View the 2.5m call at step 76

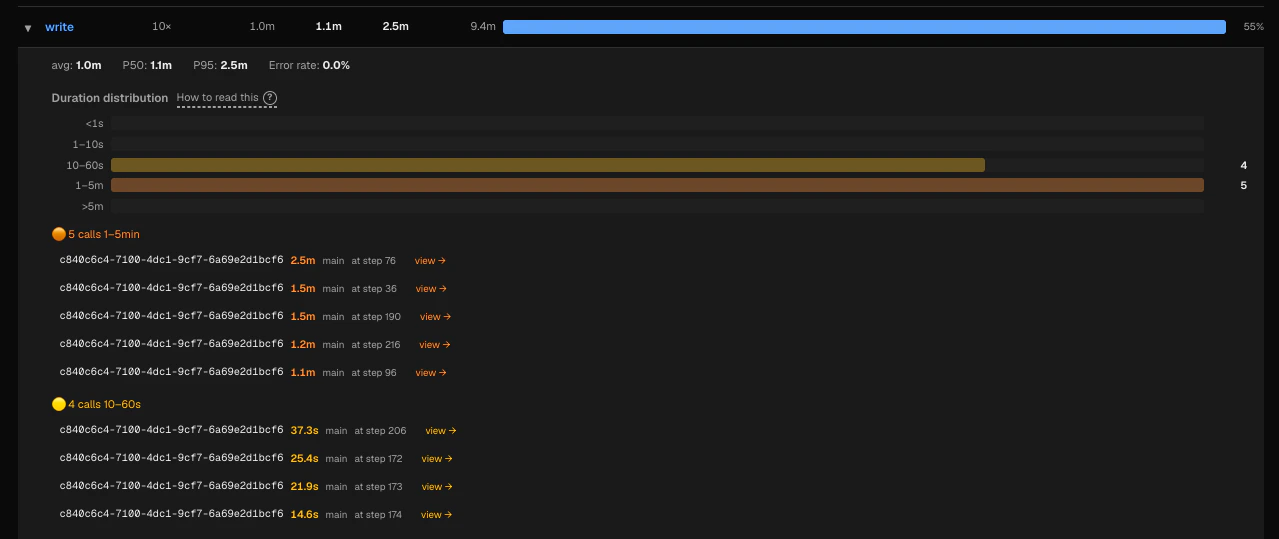tap(430, 261)
